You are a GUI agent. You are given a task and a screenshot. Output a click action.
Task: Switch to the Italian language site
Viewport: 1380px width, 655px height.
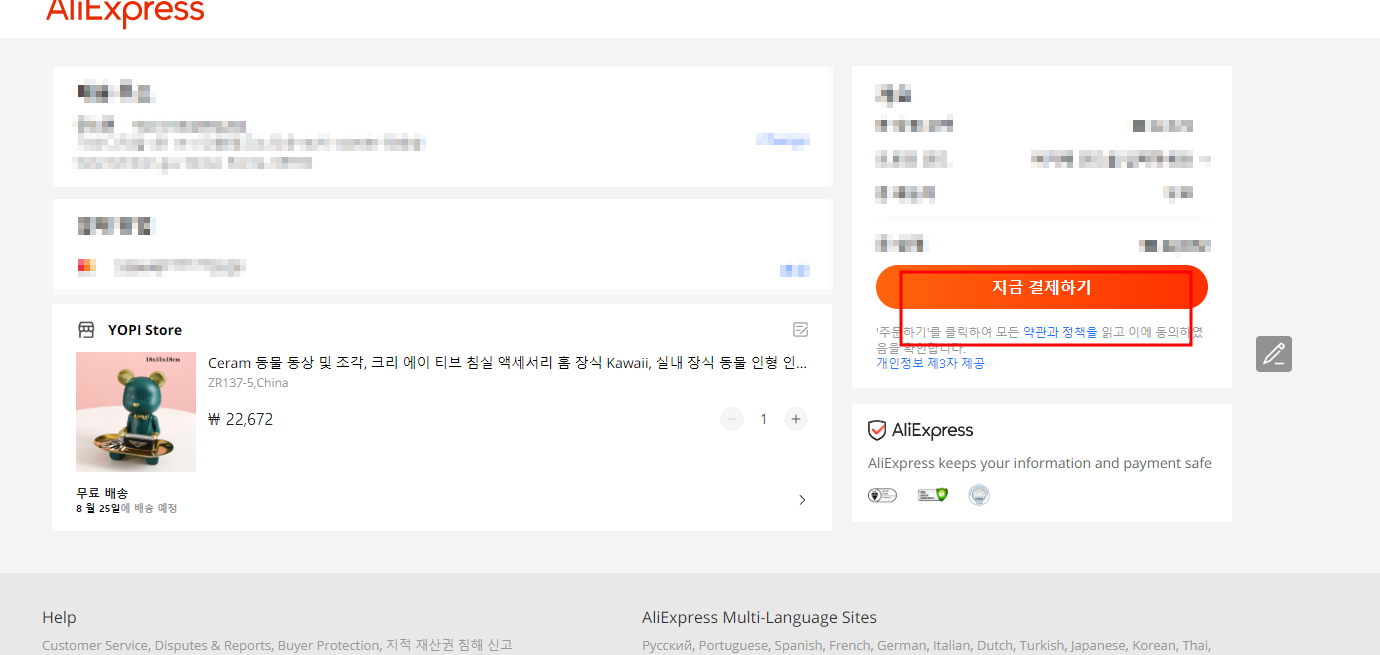pos(953,646)
